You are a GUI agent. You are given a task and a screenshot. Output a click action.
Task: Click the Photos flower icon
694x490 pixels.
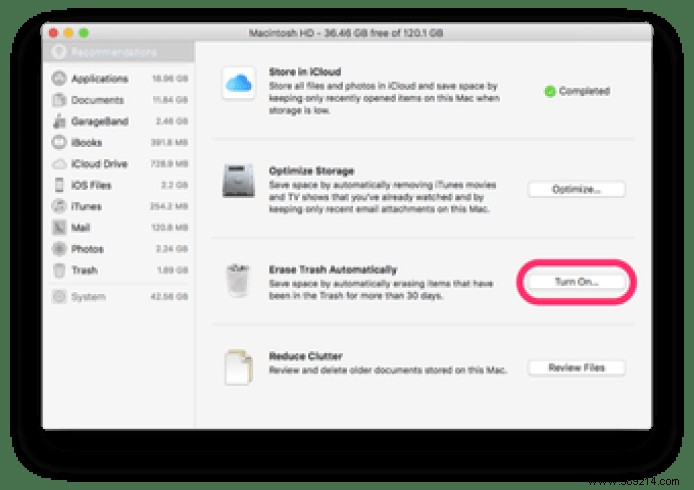click(x=59, y=249)
